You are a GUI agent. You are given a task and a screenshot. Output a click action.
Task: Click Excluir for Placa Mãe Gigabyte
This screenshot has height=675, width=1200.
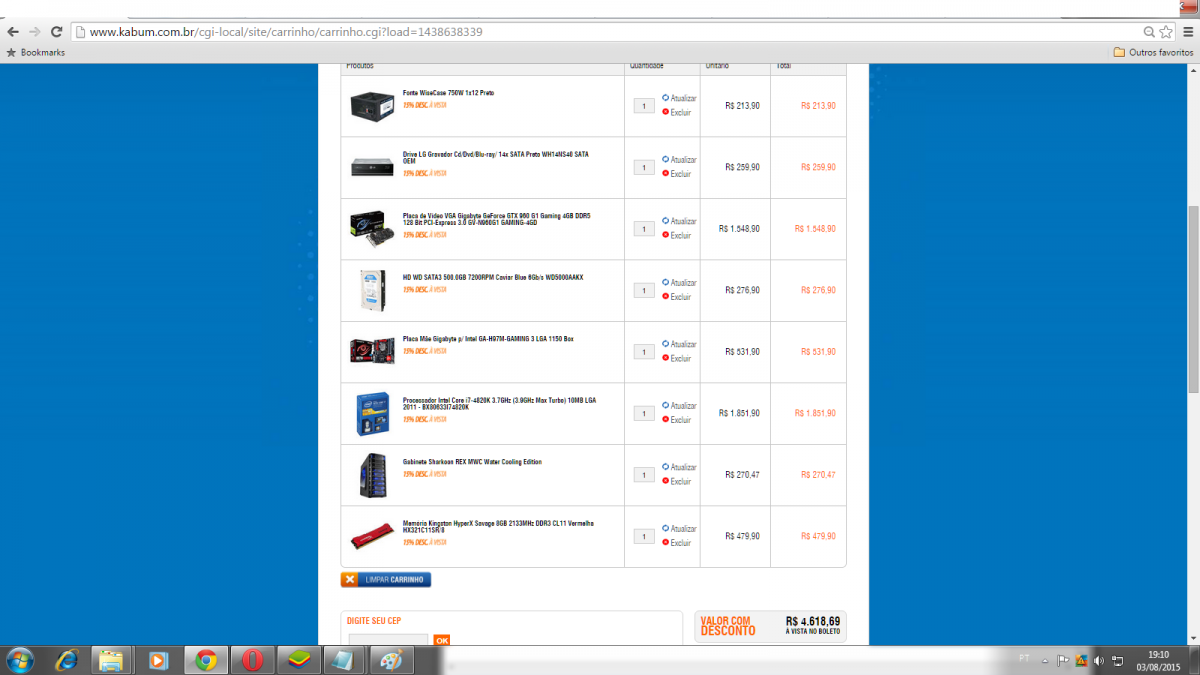[677, 358]
